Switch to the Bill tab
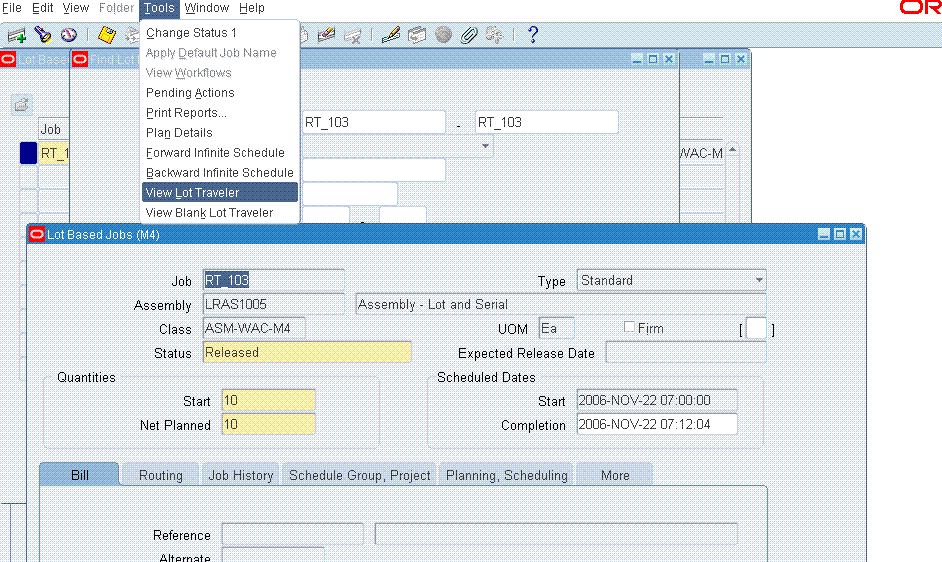The width and height of the screenshot is (942, 562). 79,475
